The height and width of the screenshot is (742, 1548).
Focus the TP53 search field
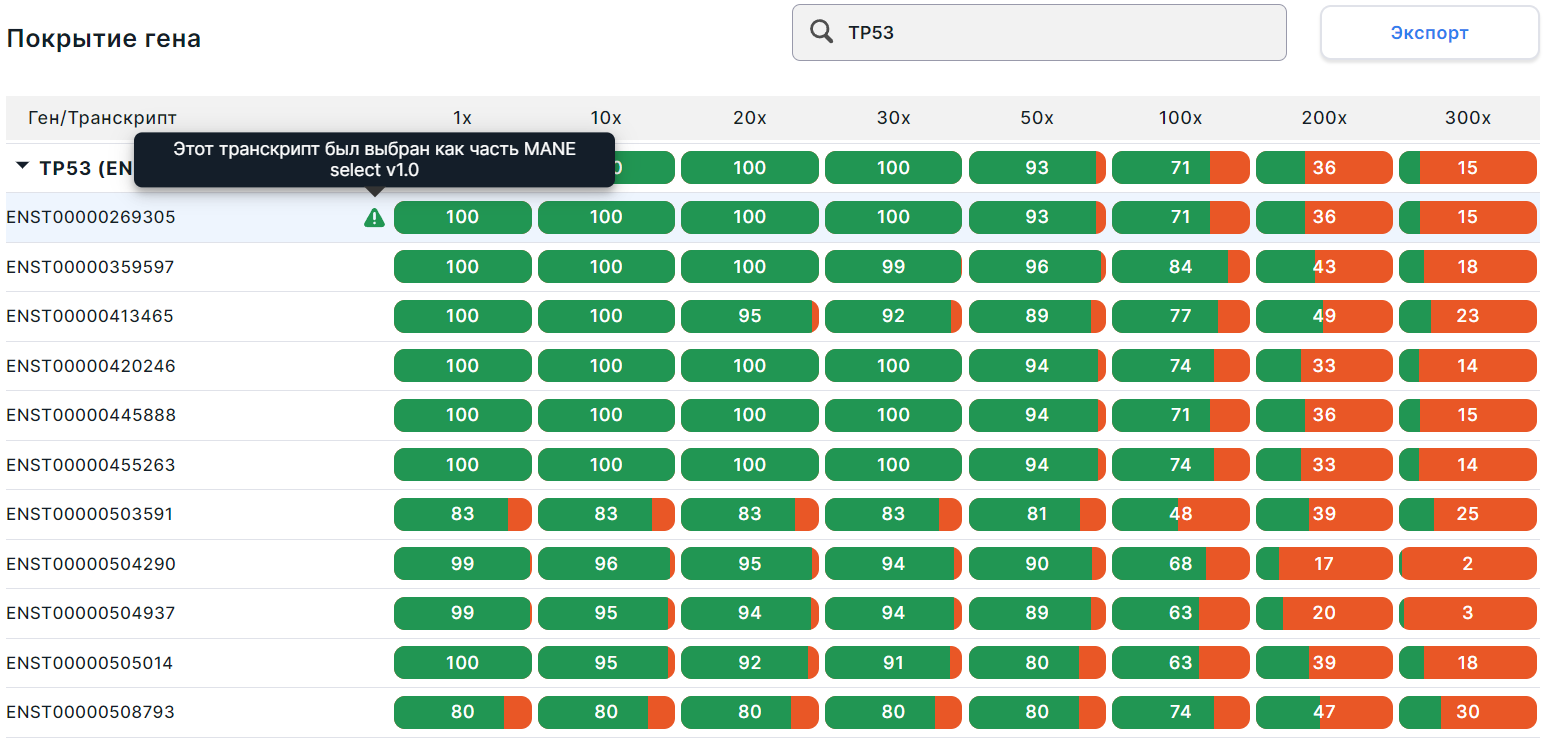coord(1039,32)
